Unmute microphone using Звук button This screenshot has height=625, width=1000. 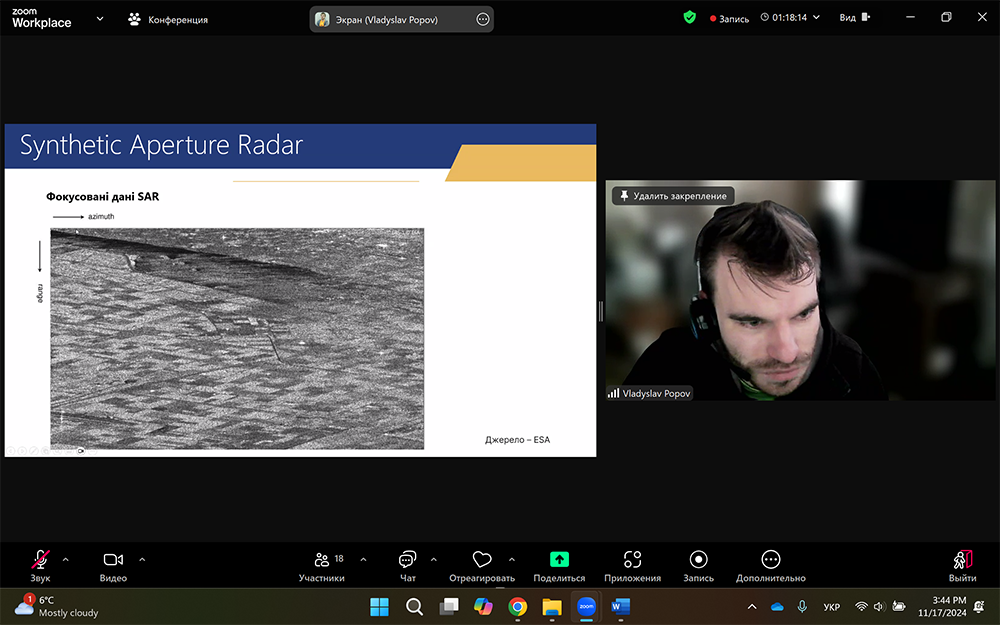click(40, 560)
